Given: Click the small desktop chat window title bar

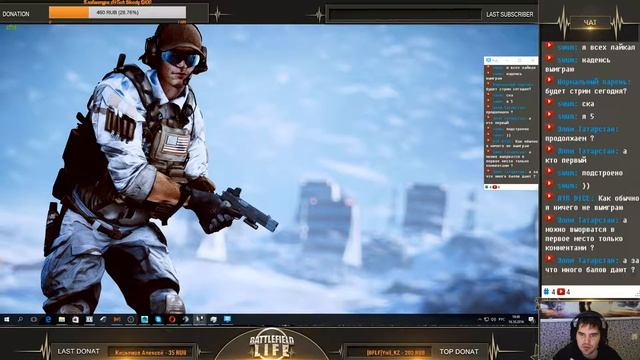Looking at the screenshot, I should click(511, 60).
